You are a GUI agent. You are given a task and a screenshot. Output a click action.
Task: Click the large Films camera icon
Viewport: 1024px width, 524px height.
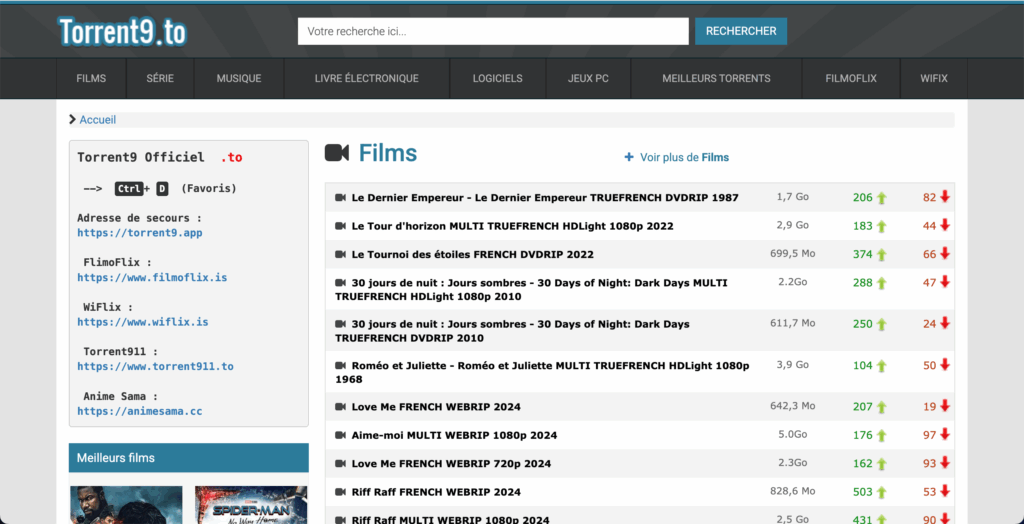(x=337, y=153)
